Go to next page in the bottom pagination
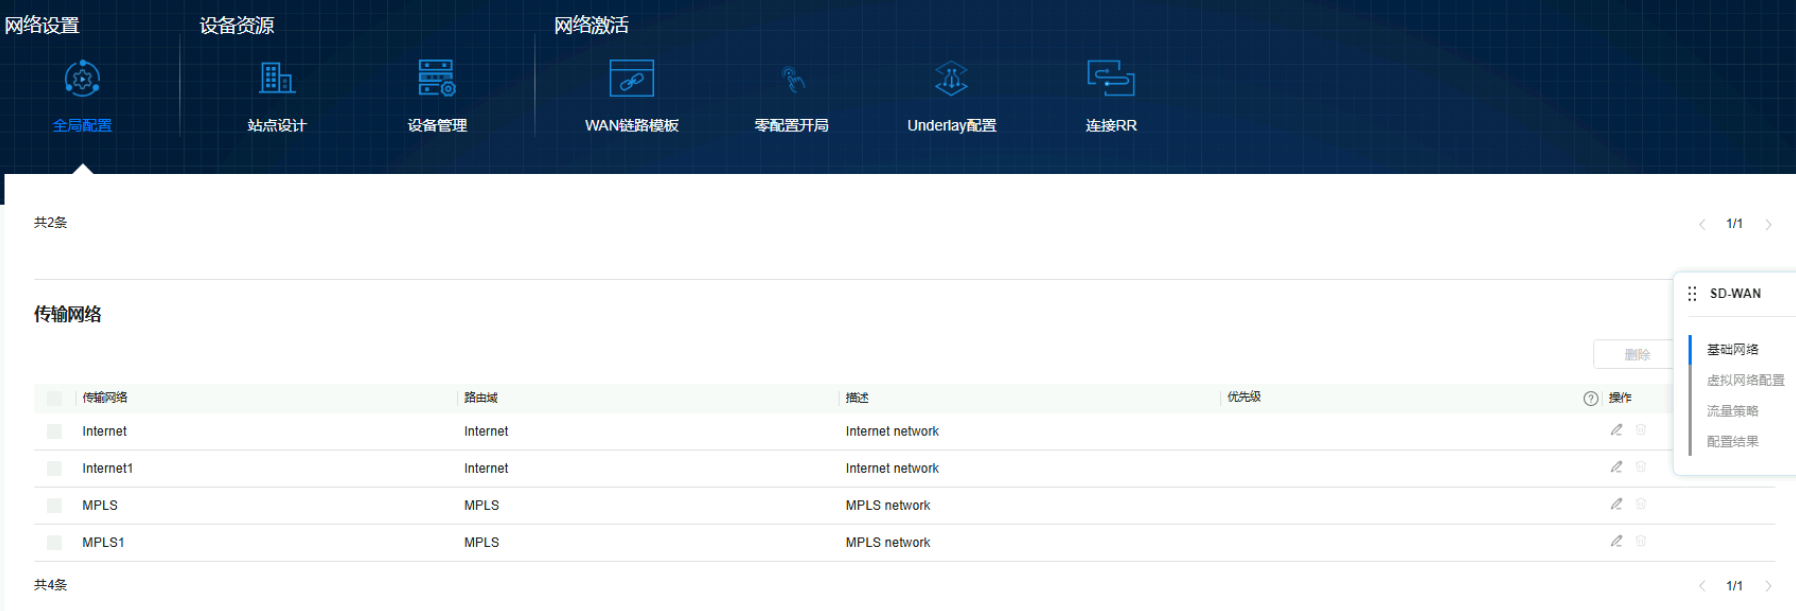This screenshot has height=611, width=1796. [1768, 586]
